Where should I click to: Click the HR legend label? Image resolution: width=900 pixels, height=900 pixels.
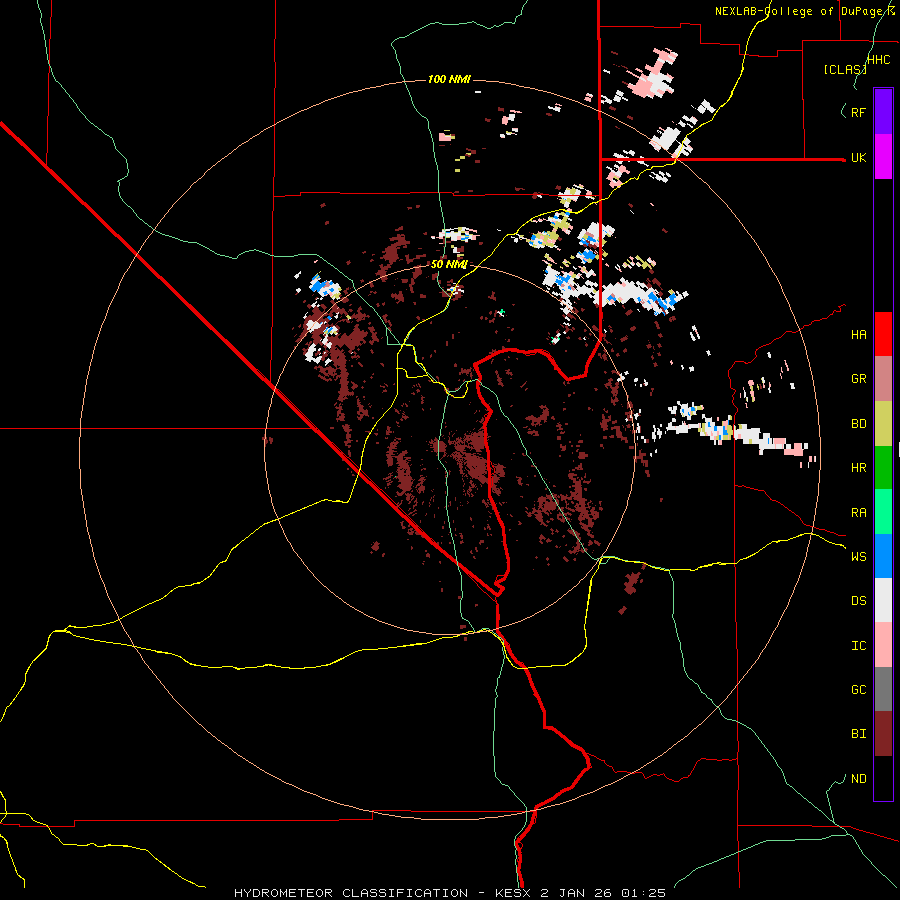click(x=858, y=468)
